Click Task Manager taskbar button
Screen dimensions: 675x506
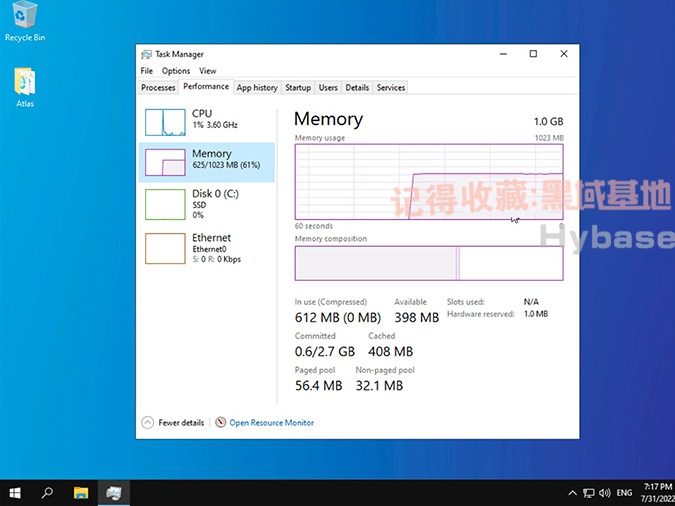click(x=114, y=493)
